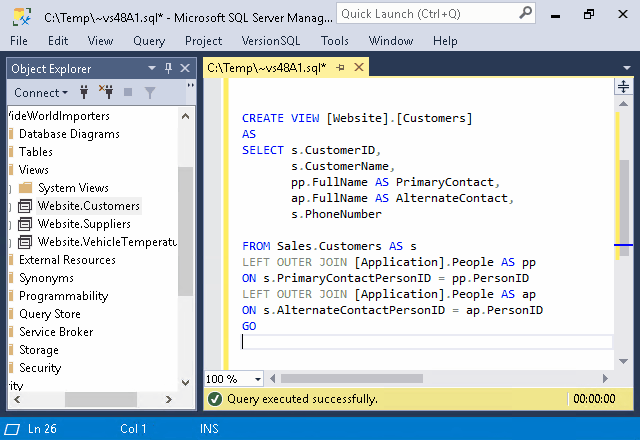The height and width of the screenshot is (440, 640).
Task: Open the zoom level 100 % dropdown
Action: pos(257,379)
